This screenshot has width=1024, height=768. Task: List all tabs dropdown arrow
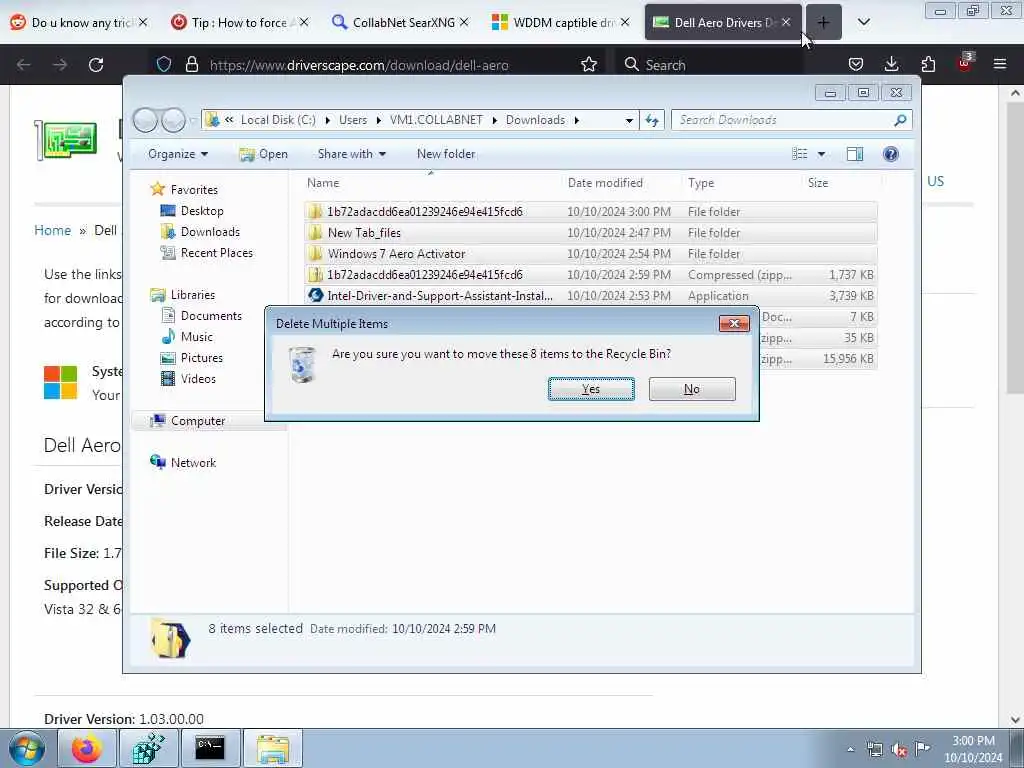(x=863, y=22)
